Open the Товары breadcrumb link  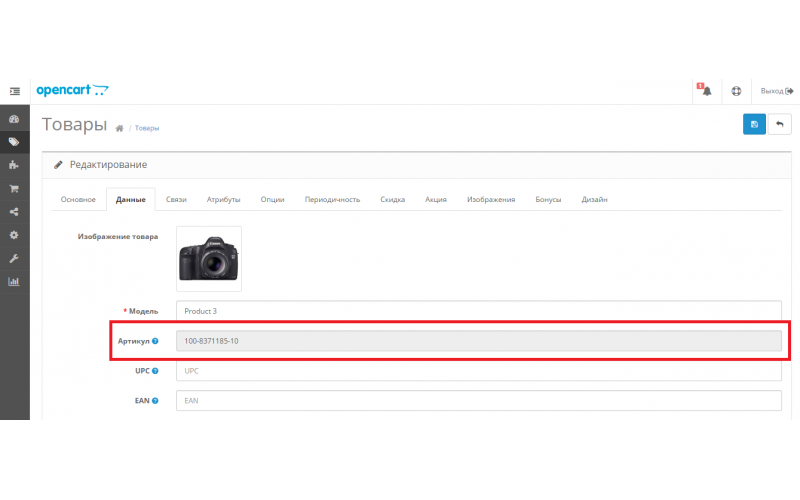(x=147, y=129)
